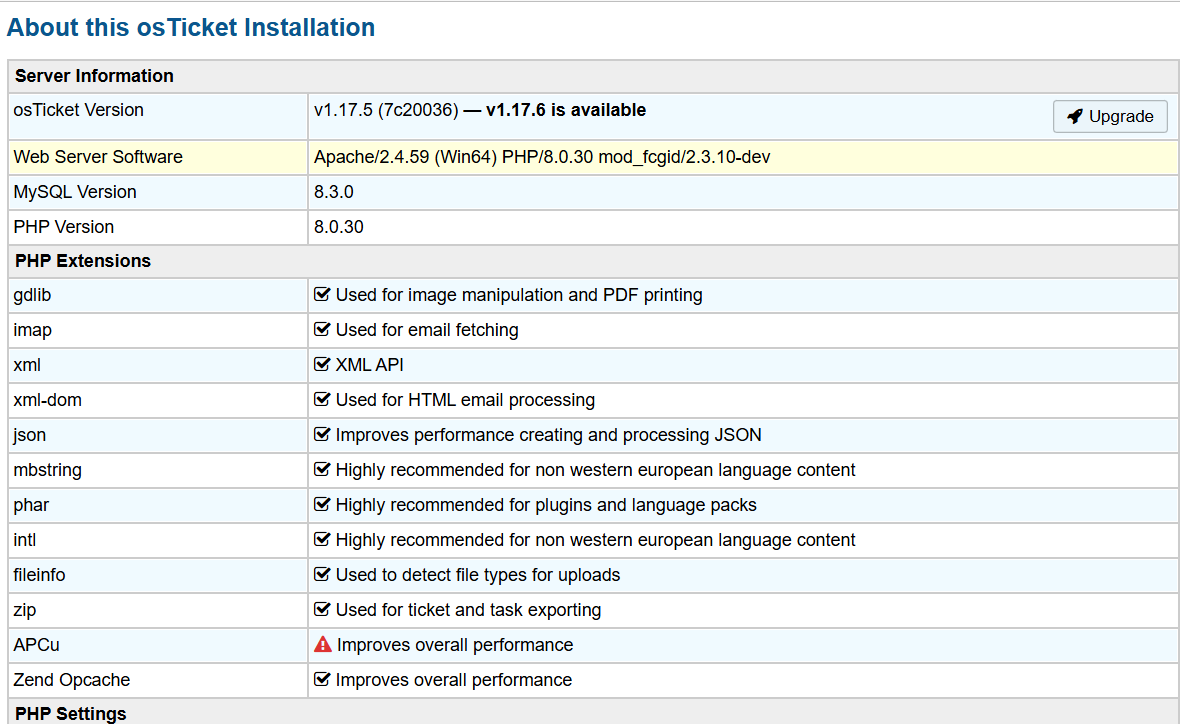Viewport: 1180px width, 724px height.
Task: Click the check icon for mbstring row
Action: (322, 470)
